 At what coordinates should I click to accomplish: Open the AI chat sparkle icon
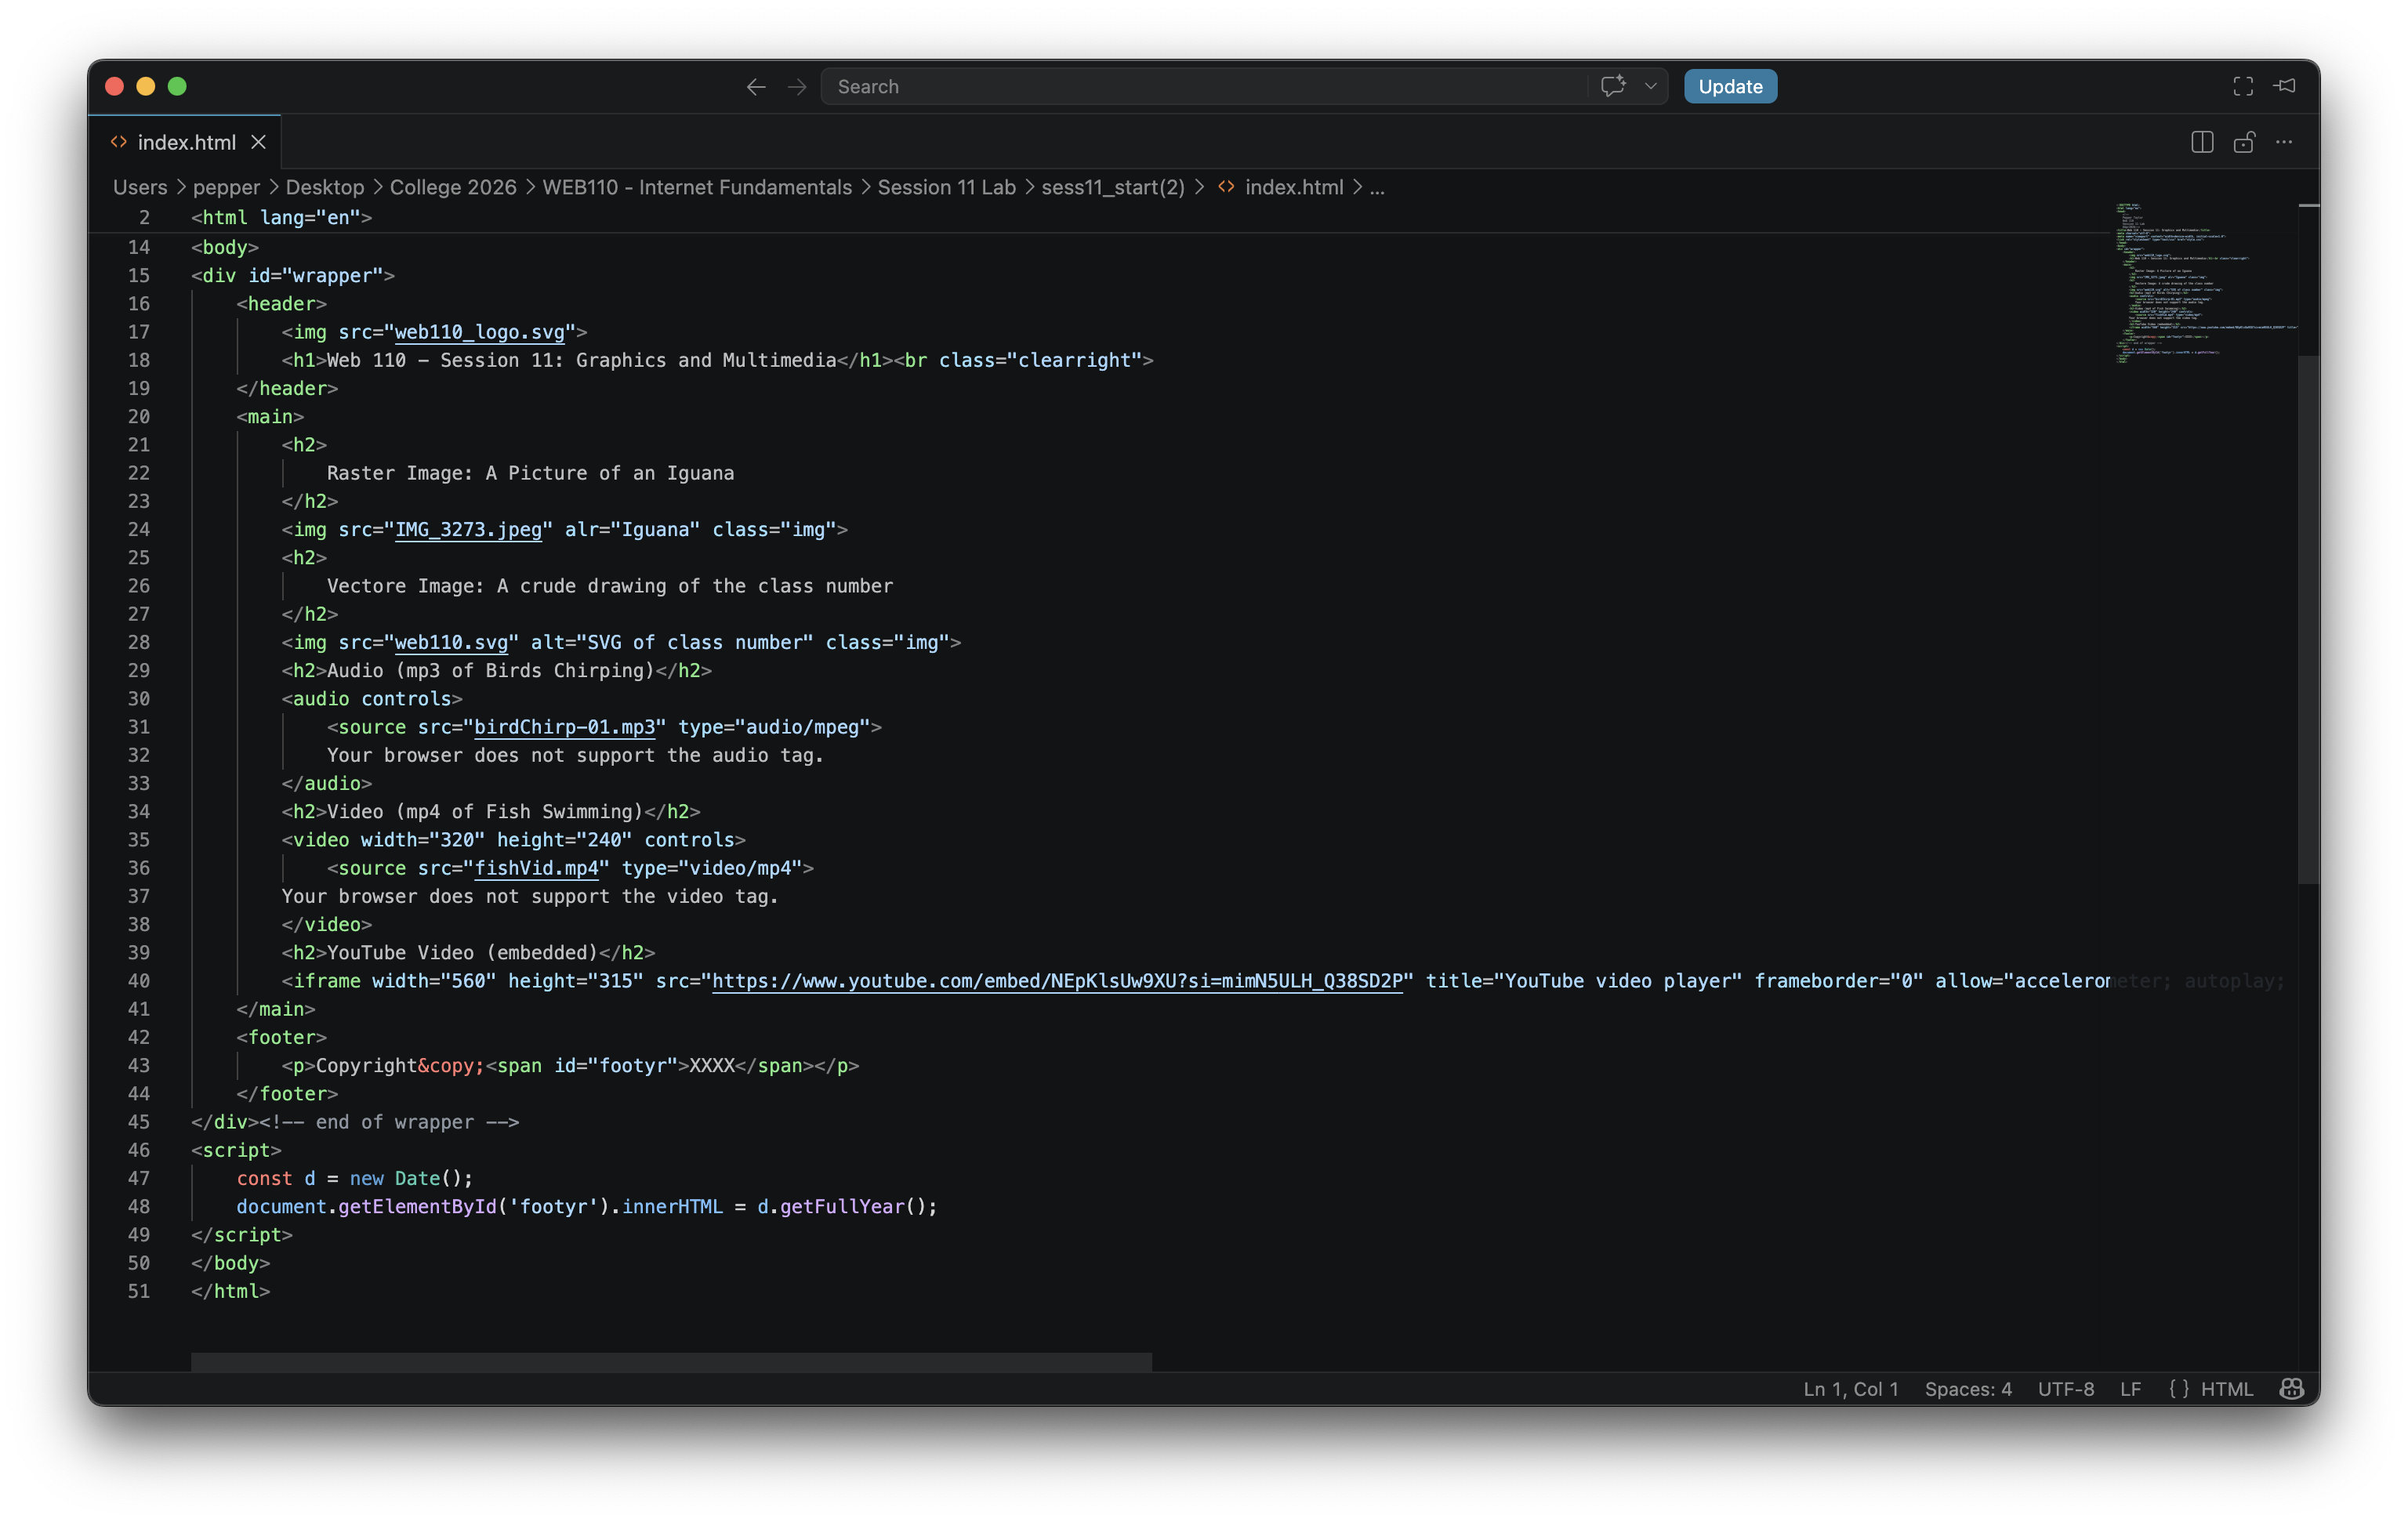[x=1612, y=87]
